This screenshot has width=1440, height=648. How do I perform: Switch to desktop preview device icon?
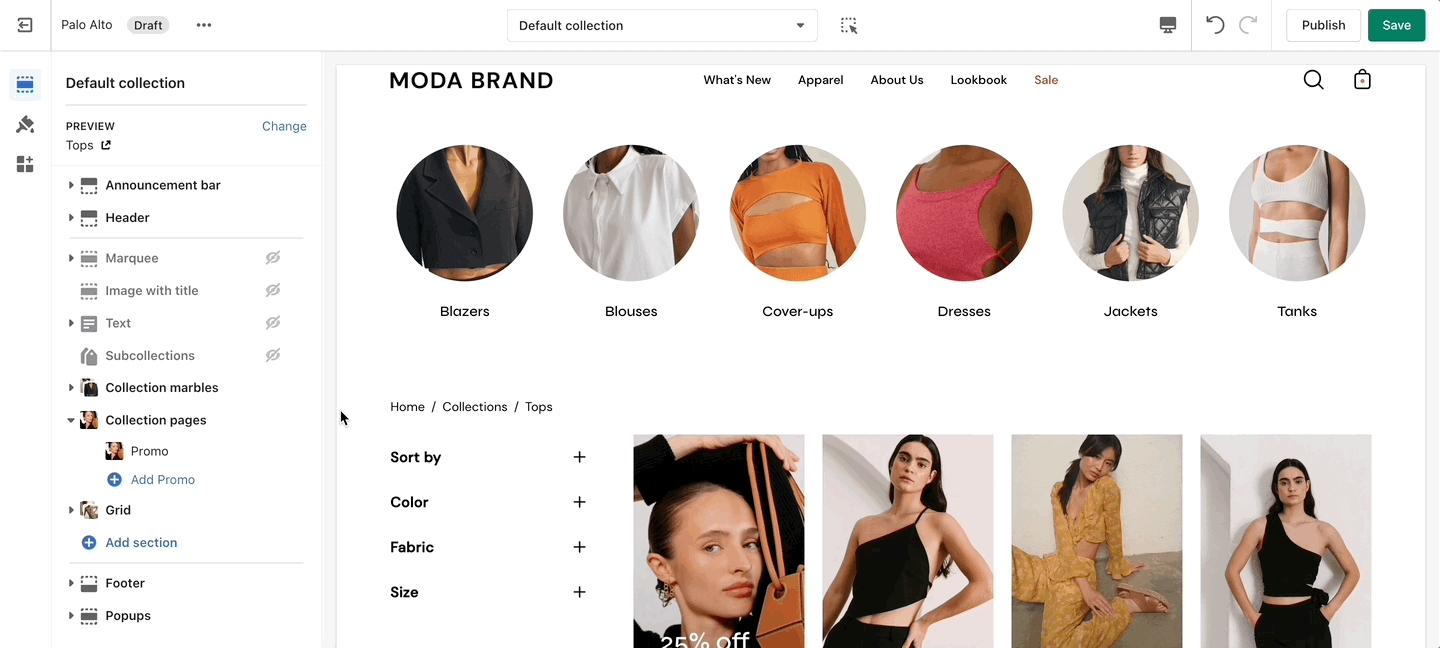(1168, 25)
